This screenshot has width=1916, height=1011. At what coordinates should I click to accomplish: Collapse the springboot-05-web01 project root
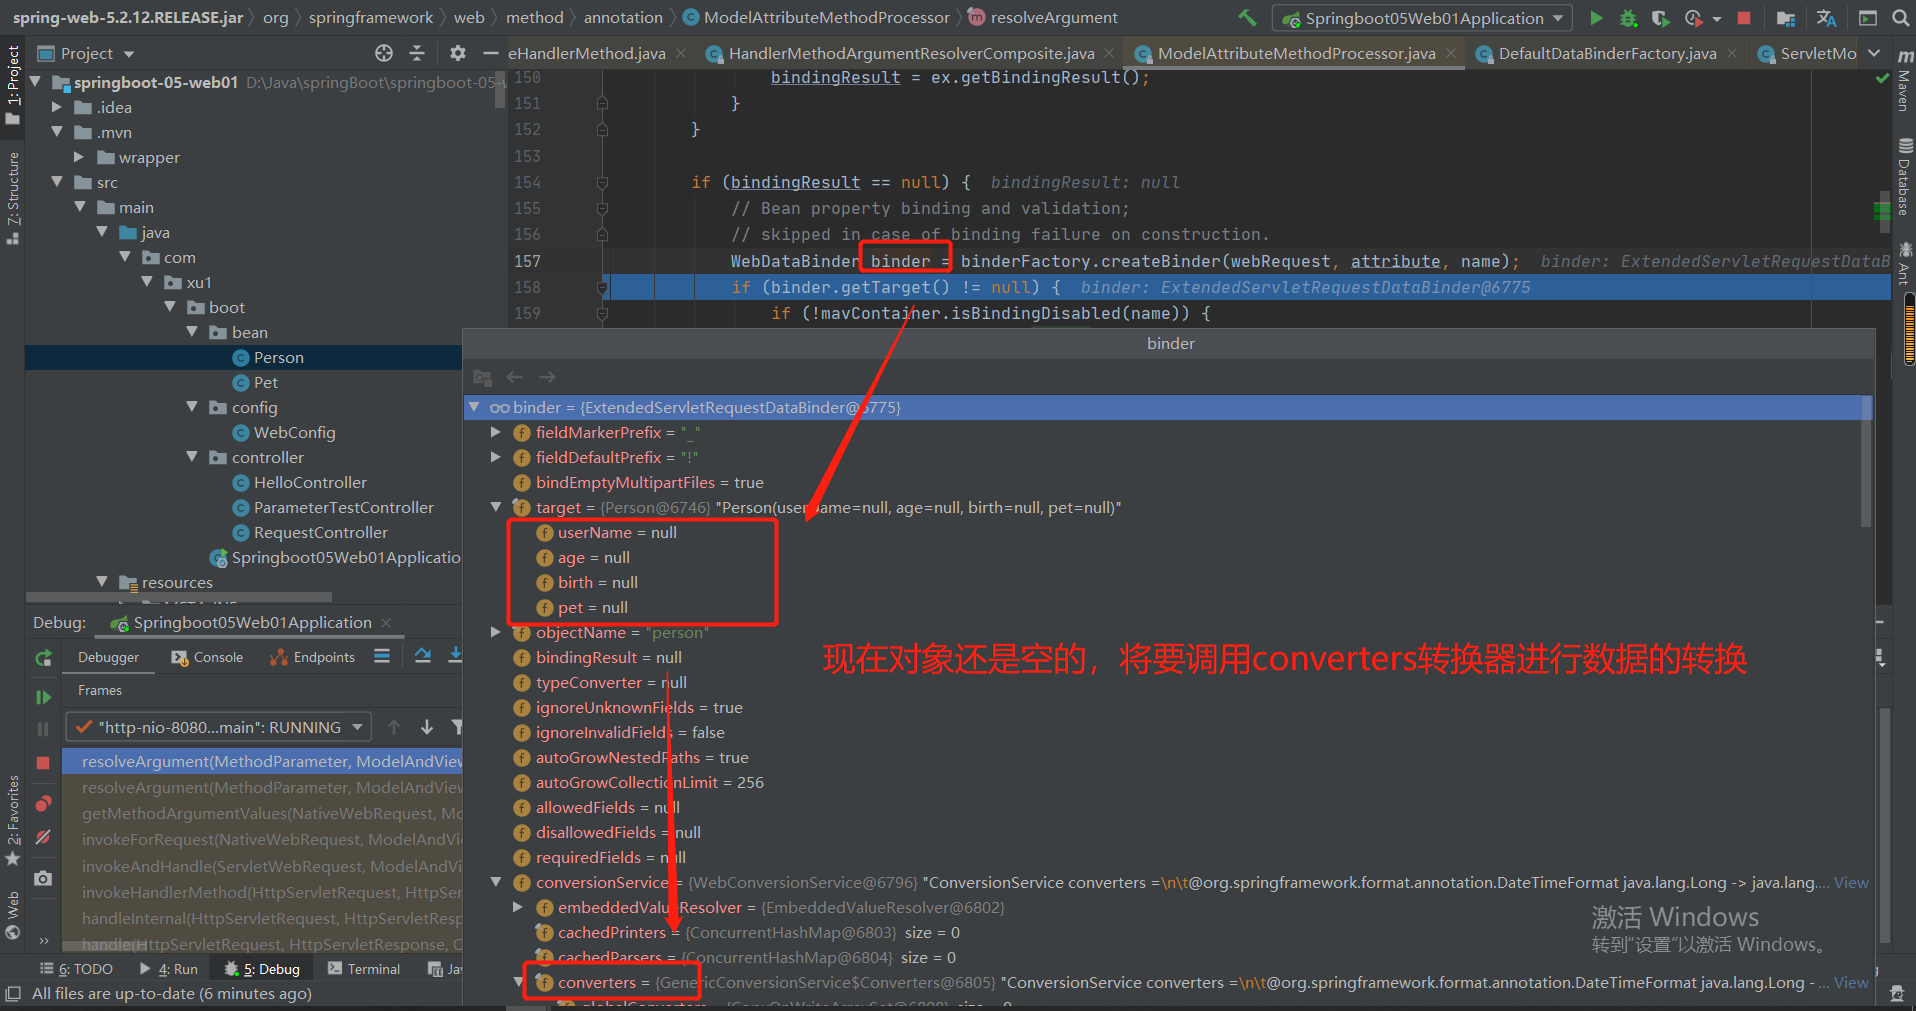[36, 82]
